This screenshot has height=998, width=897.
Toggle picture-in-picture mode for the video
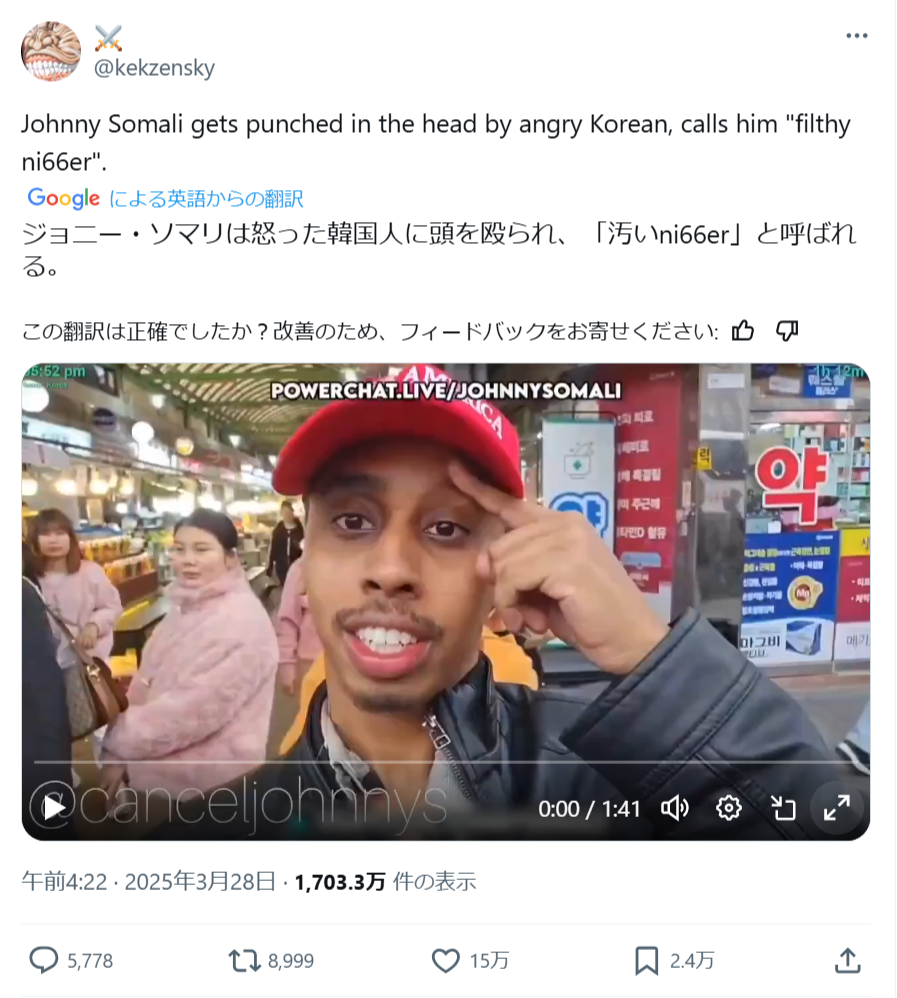783,808
